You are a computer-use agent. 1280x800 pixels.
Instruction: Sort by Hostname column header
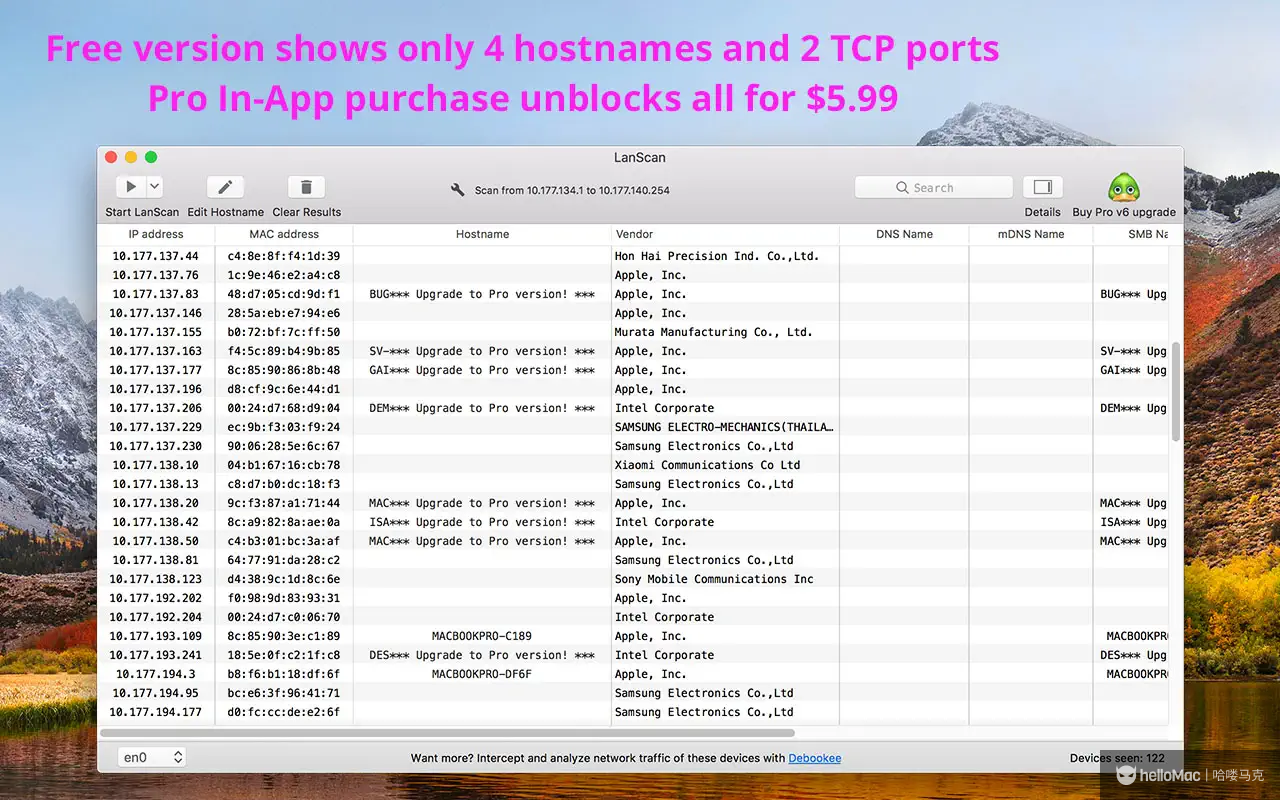[x=482, y=234]
